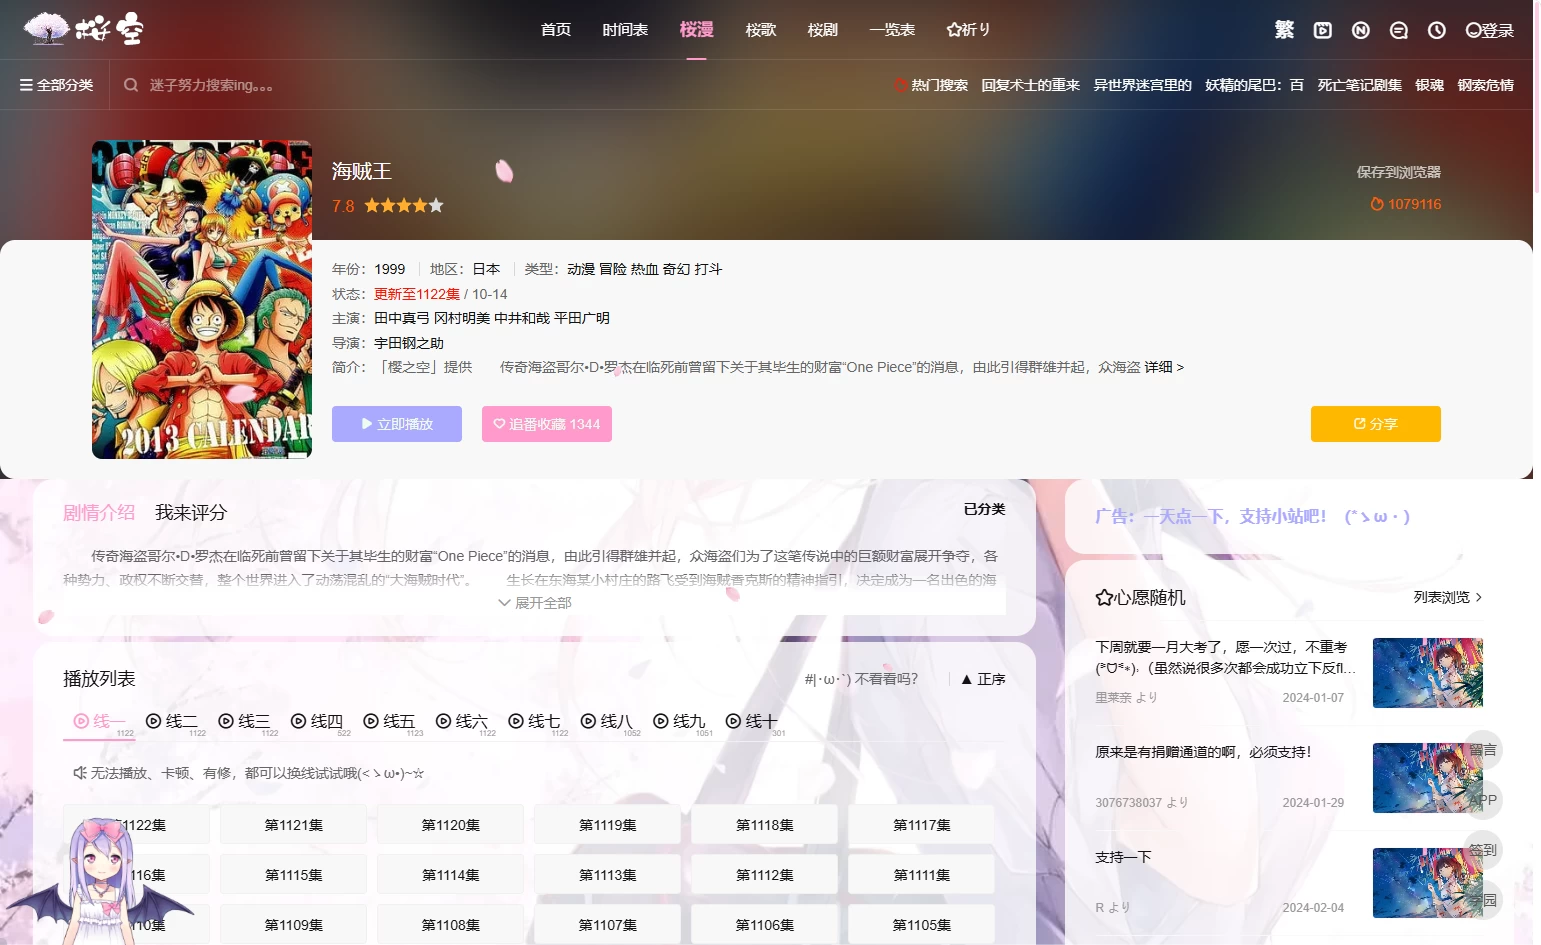Select playback source 线二
Image resolution: width=1541 pixels, height=945 pixels.
pyautogui.click(x=172, y=721)
